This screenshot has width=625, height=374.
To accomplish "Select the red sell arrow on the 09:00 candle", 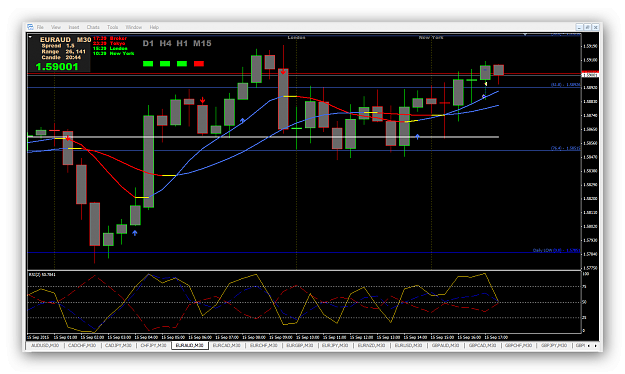I will click(283, 72).
